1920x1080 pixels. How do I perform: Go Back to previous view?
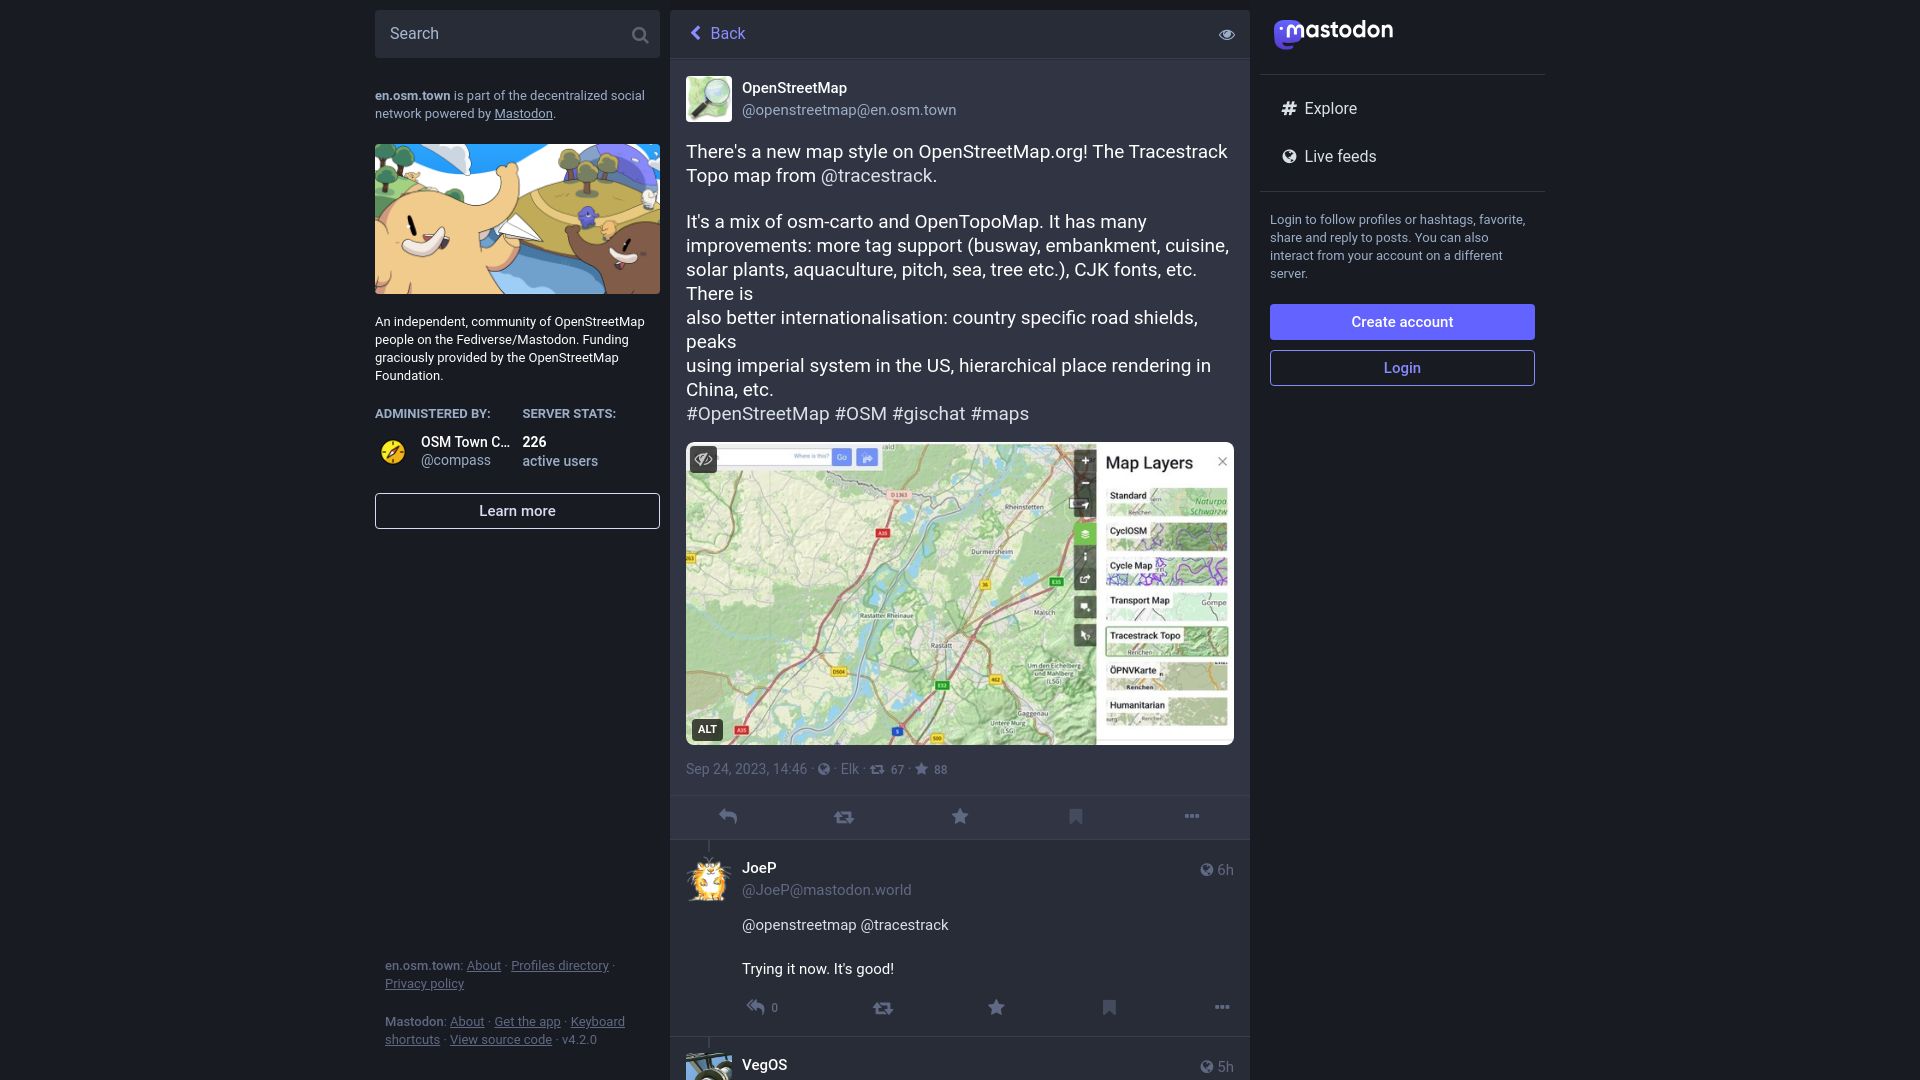coord(717,34)
